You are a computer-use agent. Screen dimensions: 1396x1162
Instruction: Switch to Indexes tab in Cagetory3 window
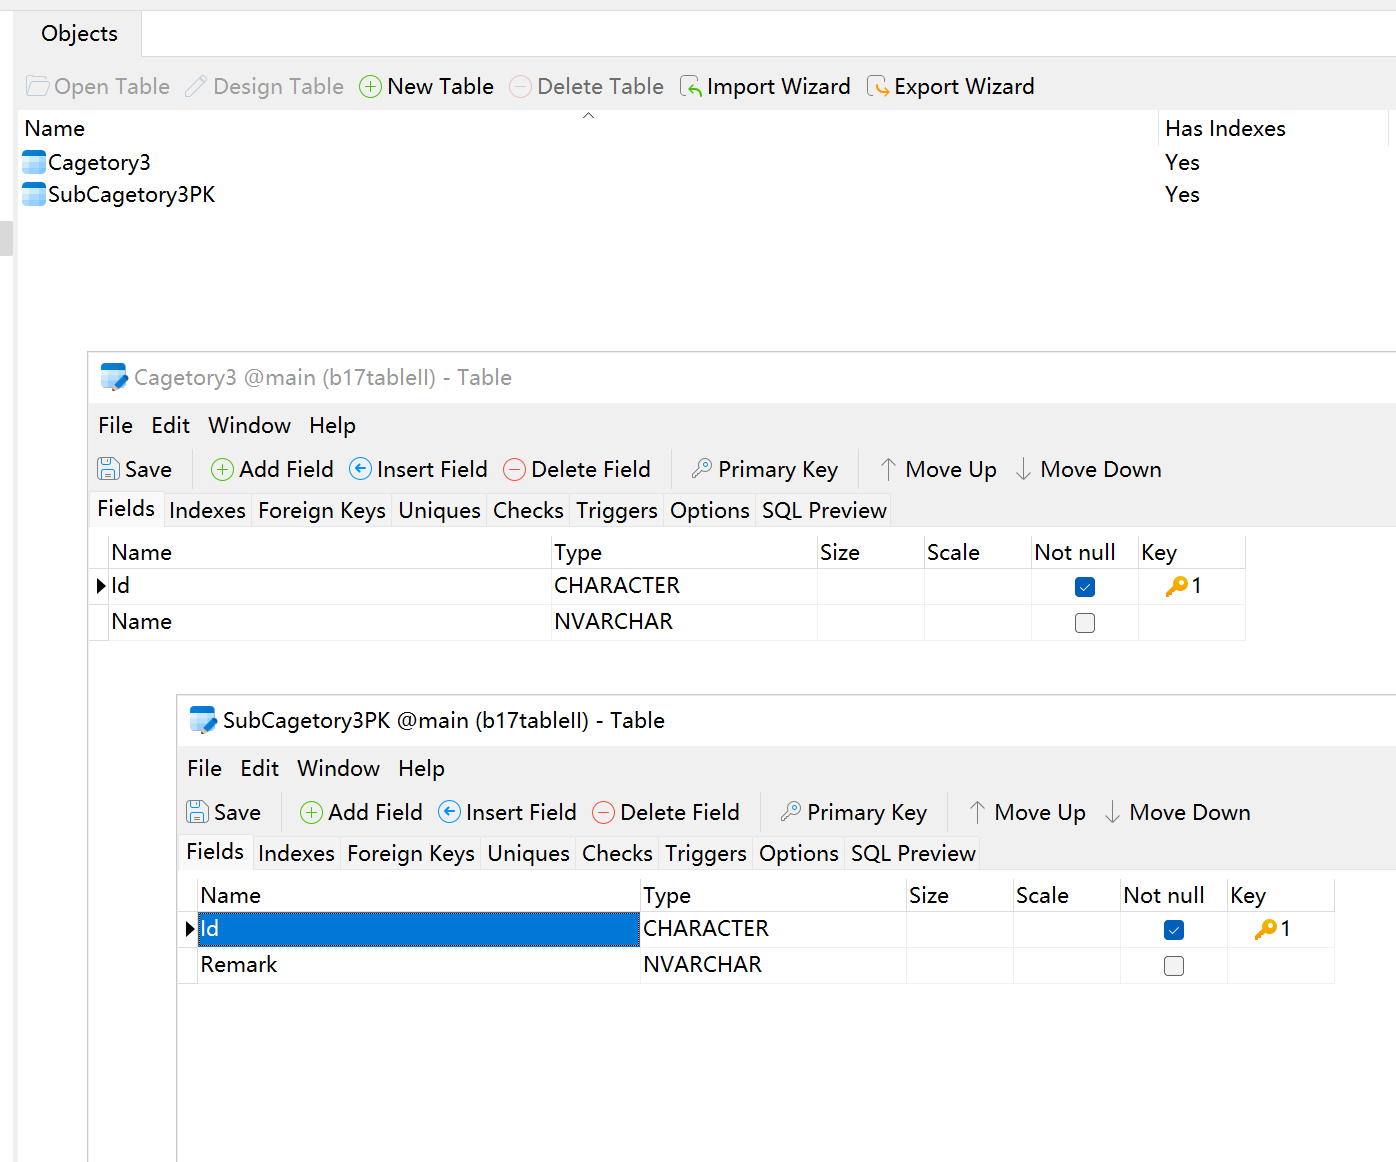(207, 511)
